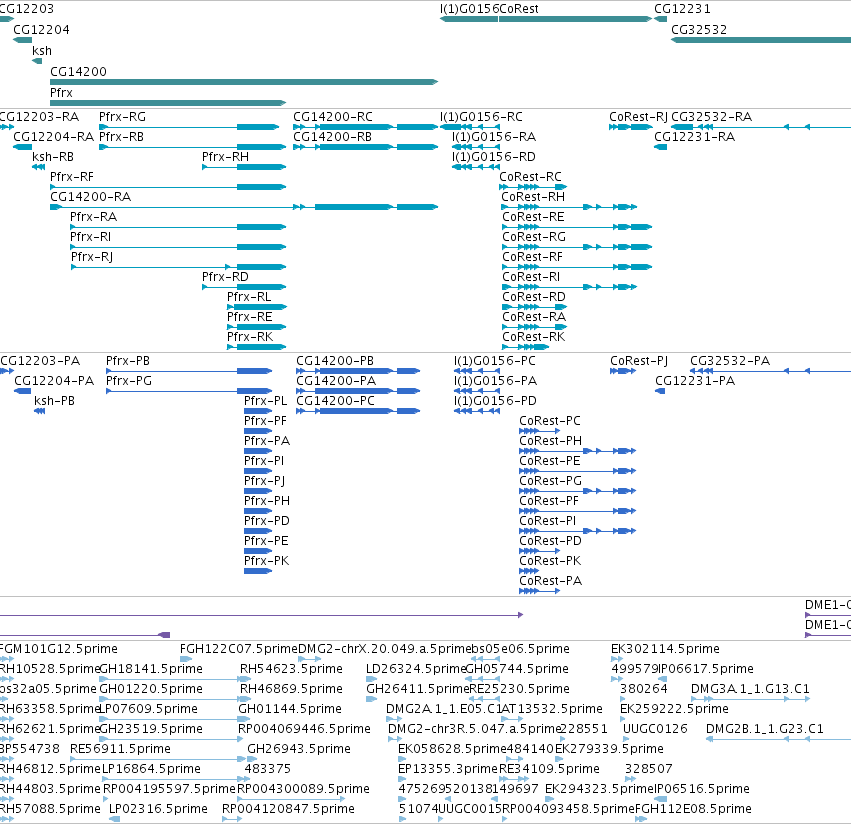Select the CoRest-RK transcript label
Viewport: 851px width, 824px height.
pyautogui.click(x=534, y=337)
